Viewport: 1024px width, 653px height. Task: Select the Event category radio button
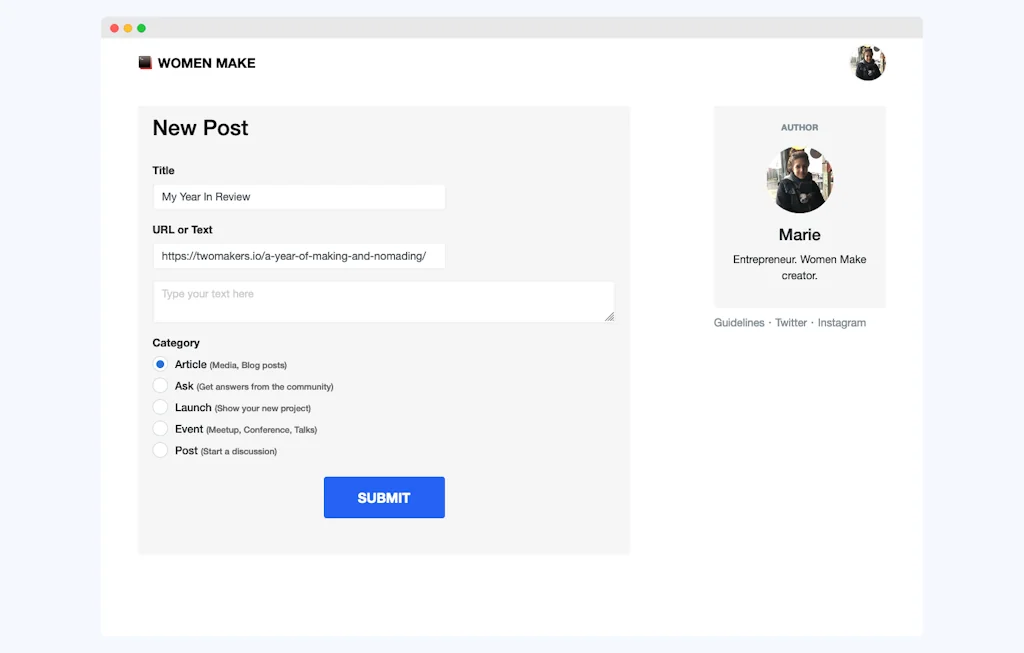click(x=160, y=429)
